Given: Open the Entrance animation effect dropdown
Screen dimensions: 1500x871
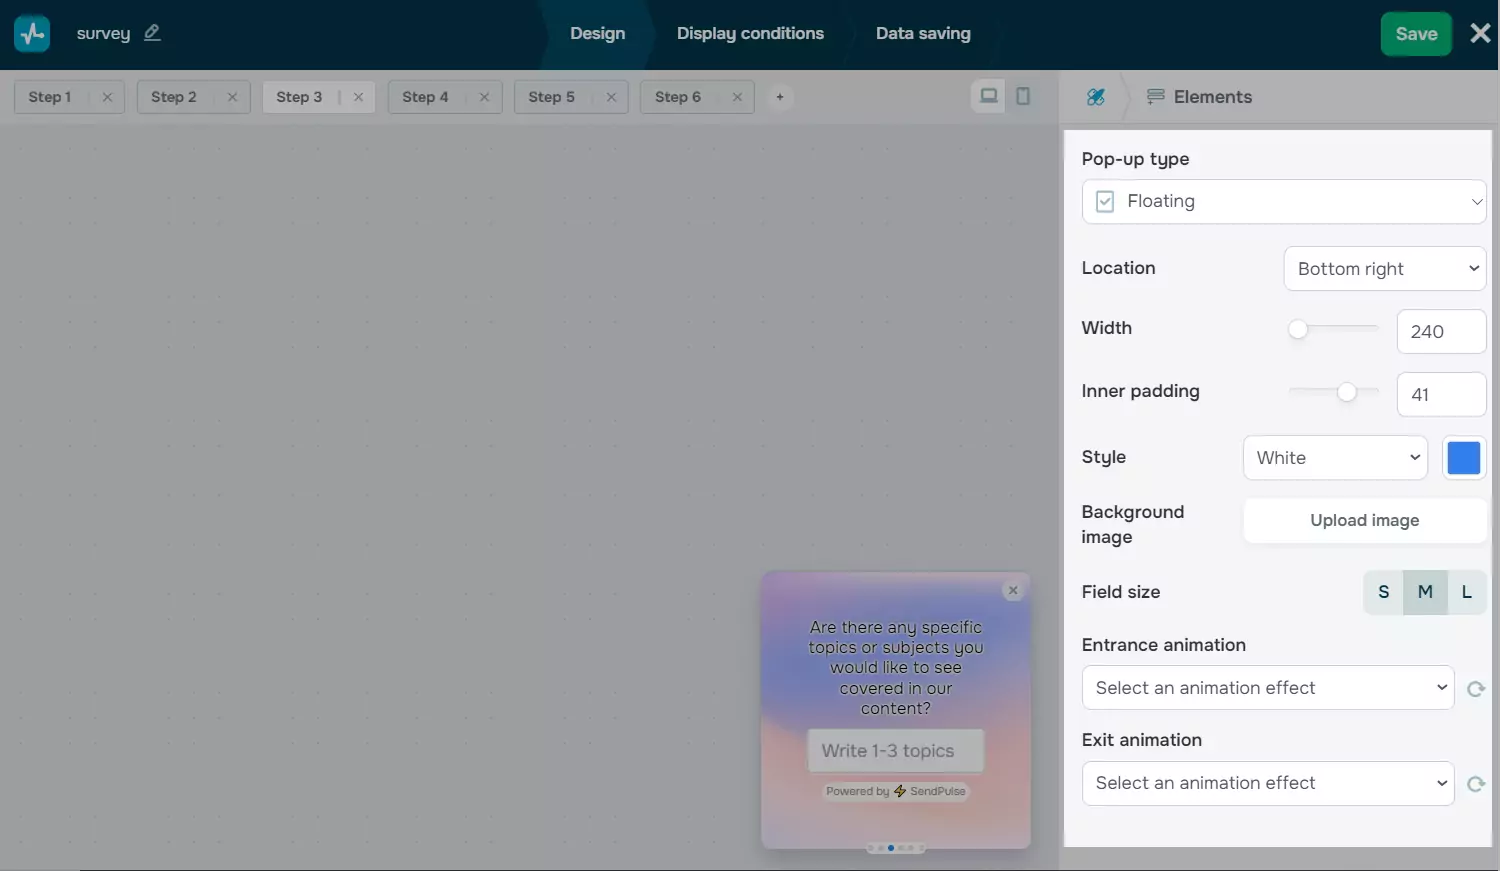Looking at the screenshot, I should coord(1267,688).
